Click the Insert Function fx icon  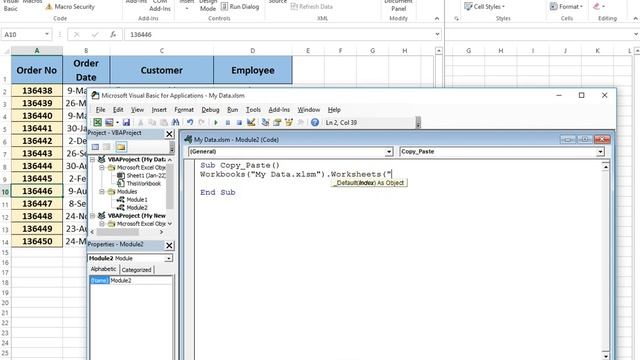(x=113, y=35)
